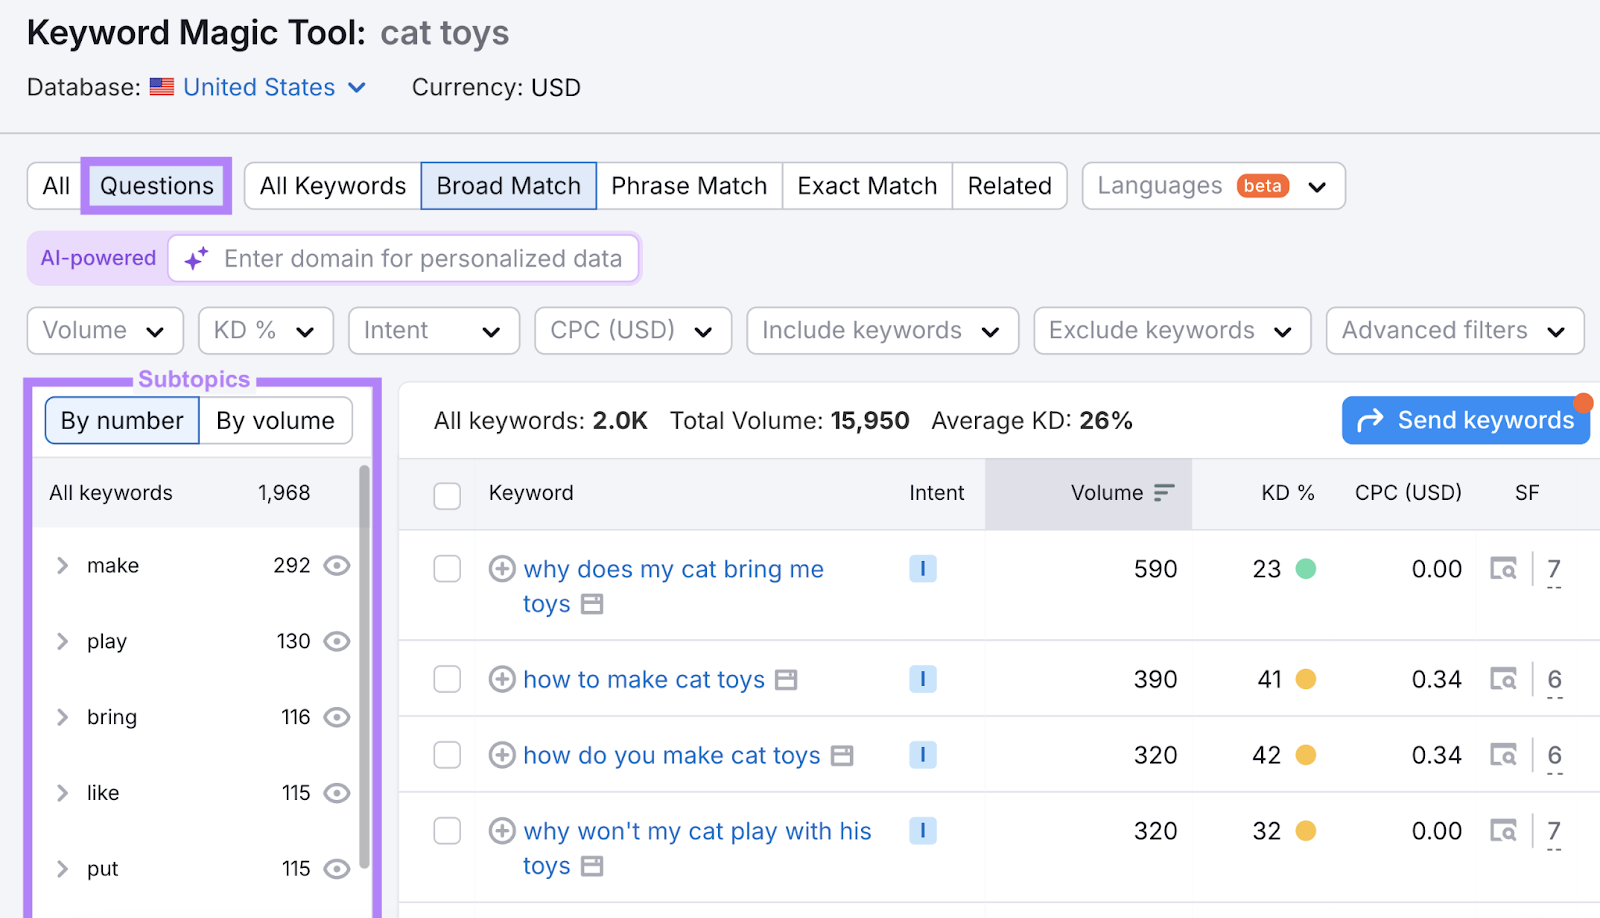Click the Intent badge for "how do you make cat toys"

click(922, 755)
